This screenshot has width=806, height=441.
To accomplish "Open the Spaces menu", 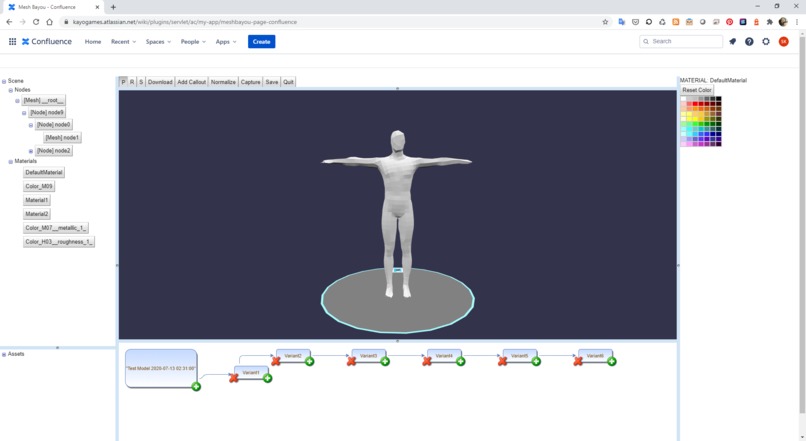I will pyautogui.click(x=158, y=42).
